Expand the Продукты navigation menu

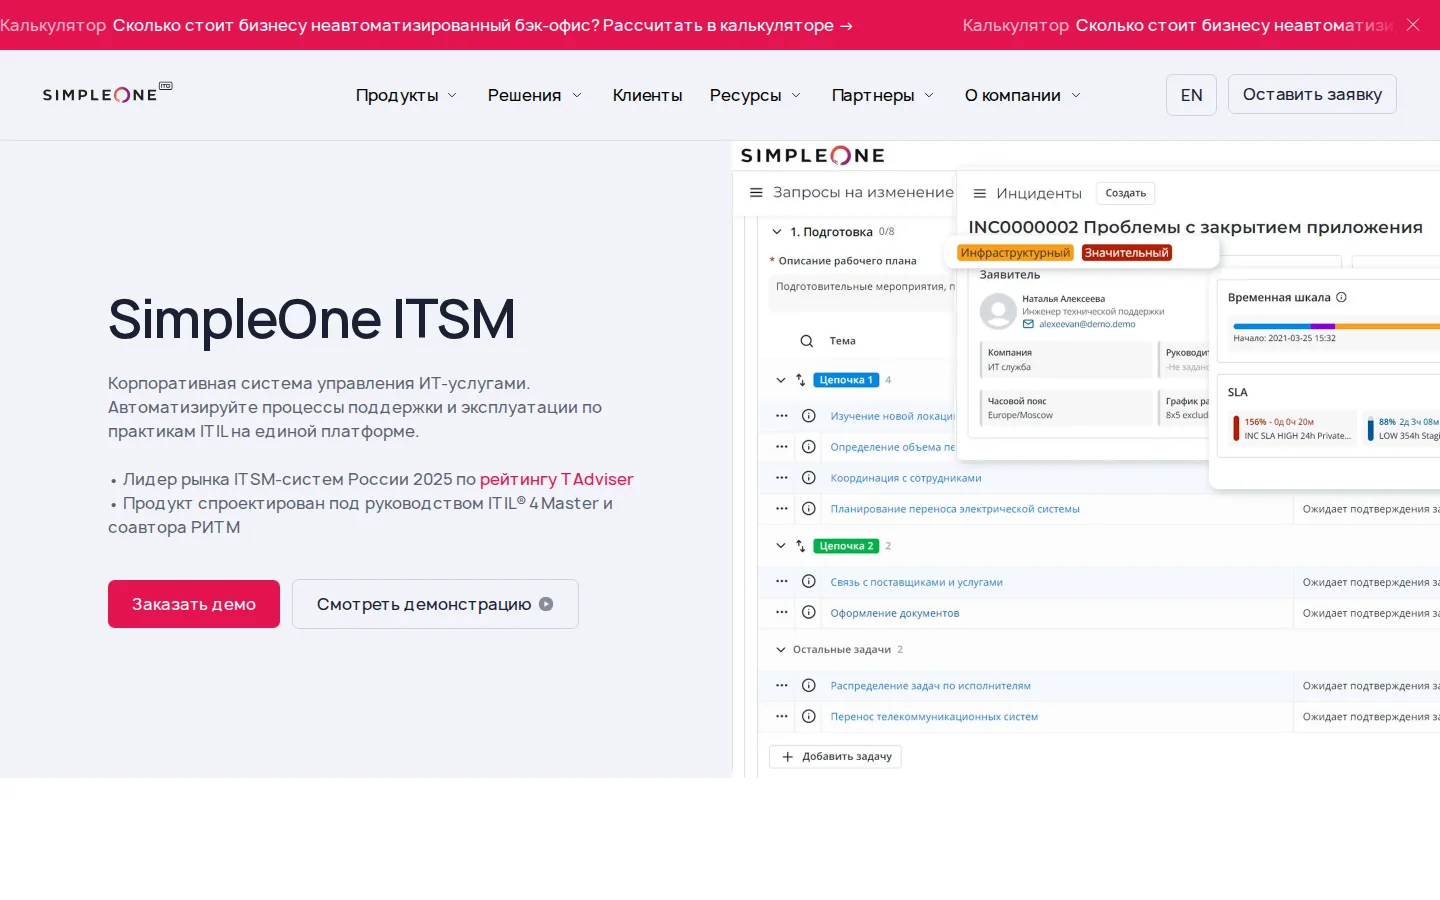click(x=407, y=95)
